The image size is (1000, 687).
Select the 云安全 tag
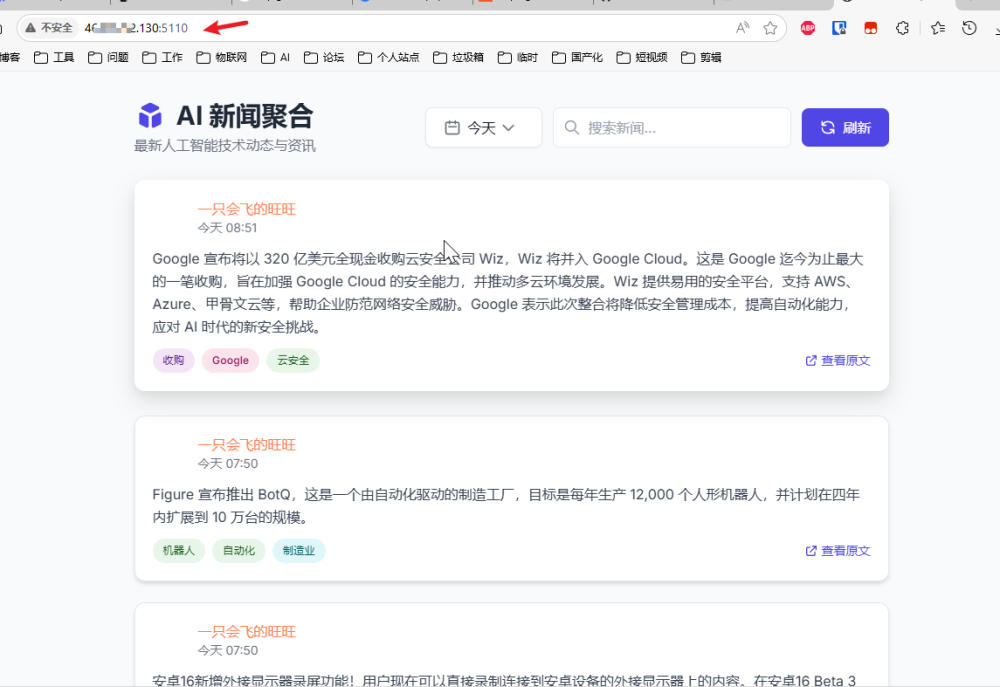[293, 360]
